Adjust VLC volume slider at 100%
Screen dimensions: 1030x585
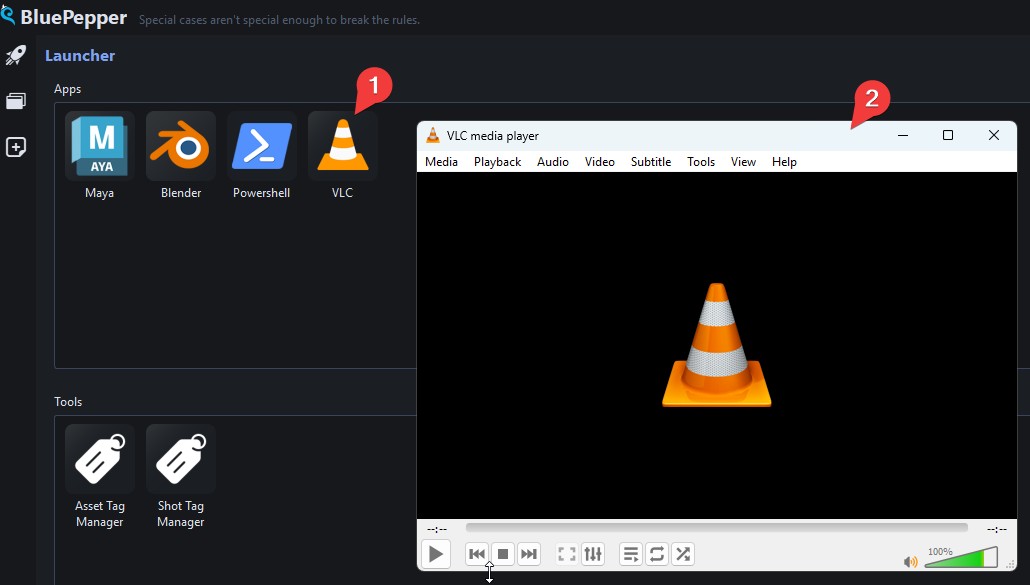pos(962,557)
